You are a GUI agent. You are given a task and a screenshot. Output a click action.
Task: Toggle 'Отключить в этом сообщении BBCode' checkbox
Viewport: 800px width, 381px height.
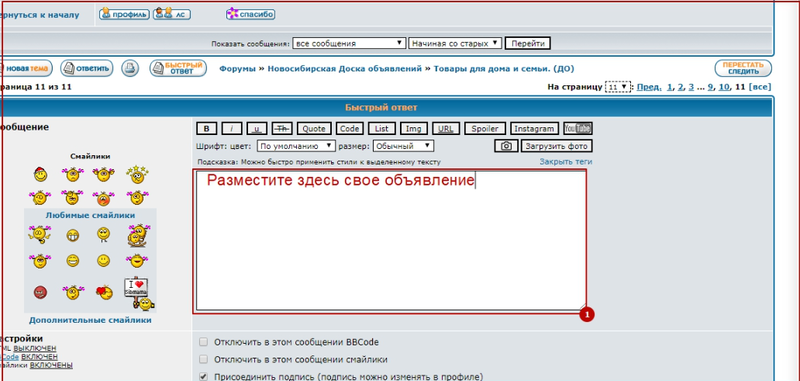pos(204,342)
